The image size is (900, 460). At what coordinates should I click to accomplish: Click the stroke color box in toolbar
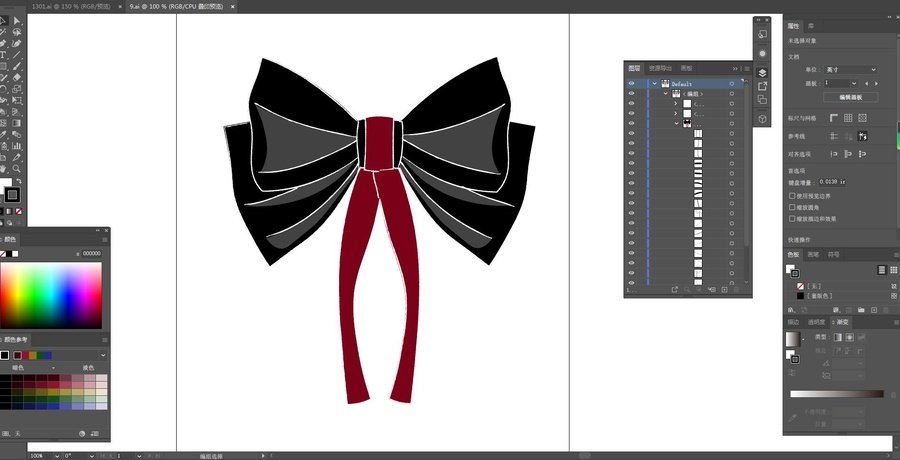coord(12,195)
